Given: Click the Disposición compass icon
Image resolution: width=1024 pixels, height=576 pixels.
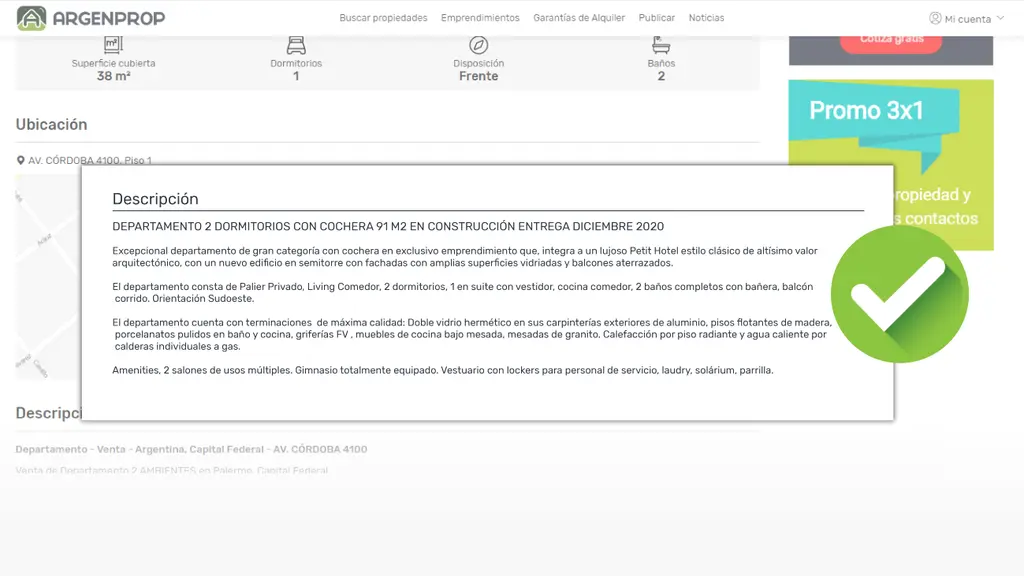Looking at the screenshot, I should 479,45.
